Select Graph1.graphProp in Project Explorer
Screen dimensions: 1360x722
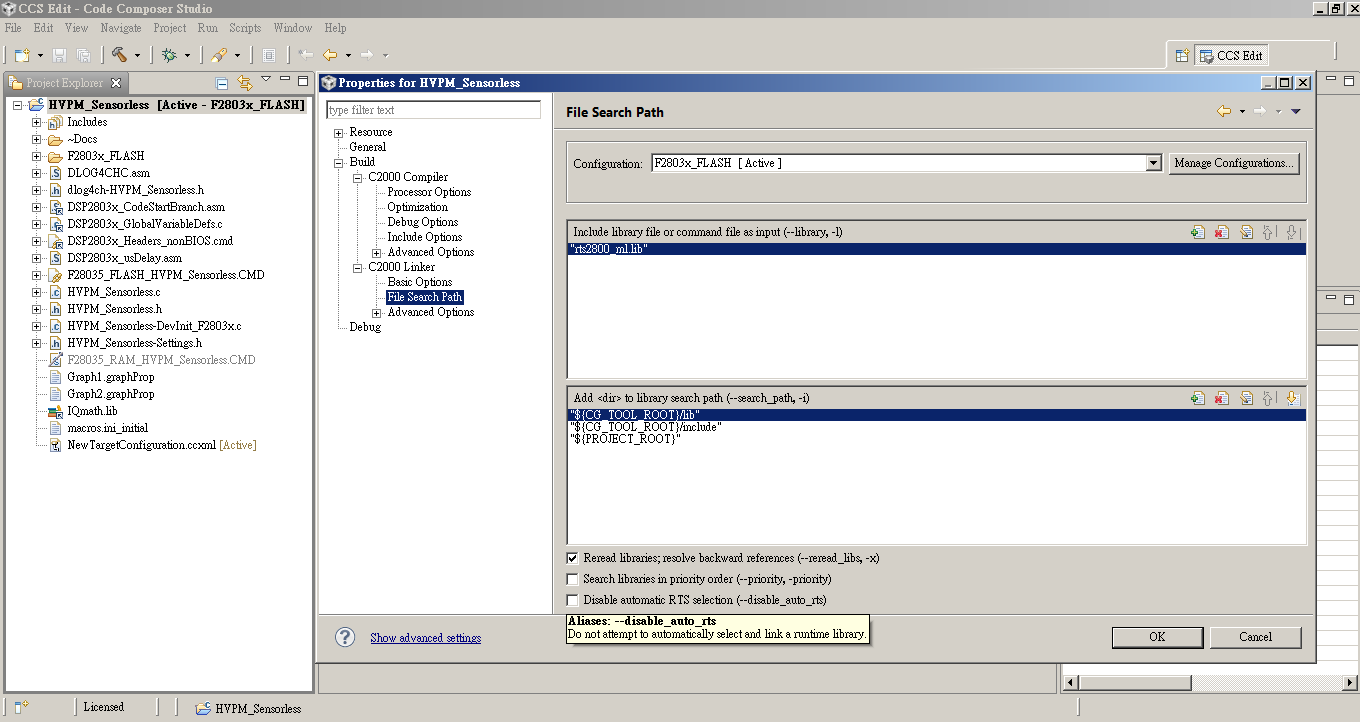pos(110,377)
